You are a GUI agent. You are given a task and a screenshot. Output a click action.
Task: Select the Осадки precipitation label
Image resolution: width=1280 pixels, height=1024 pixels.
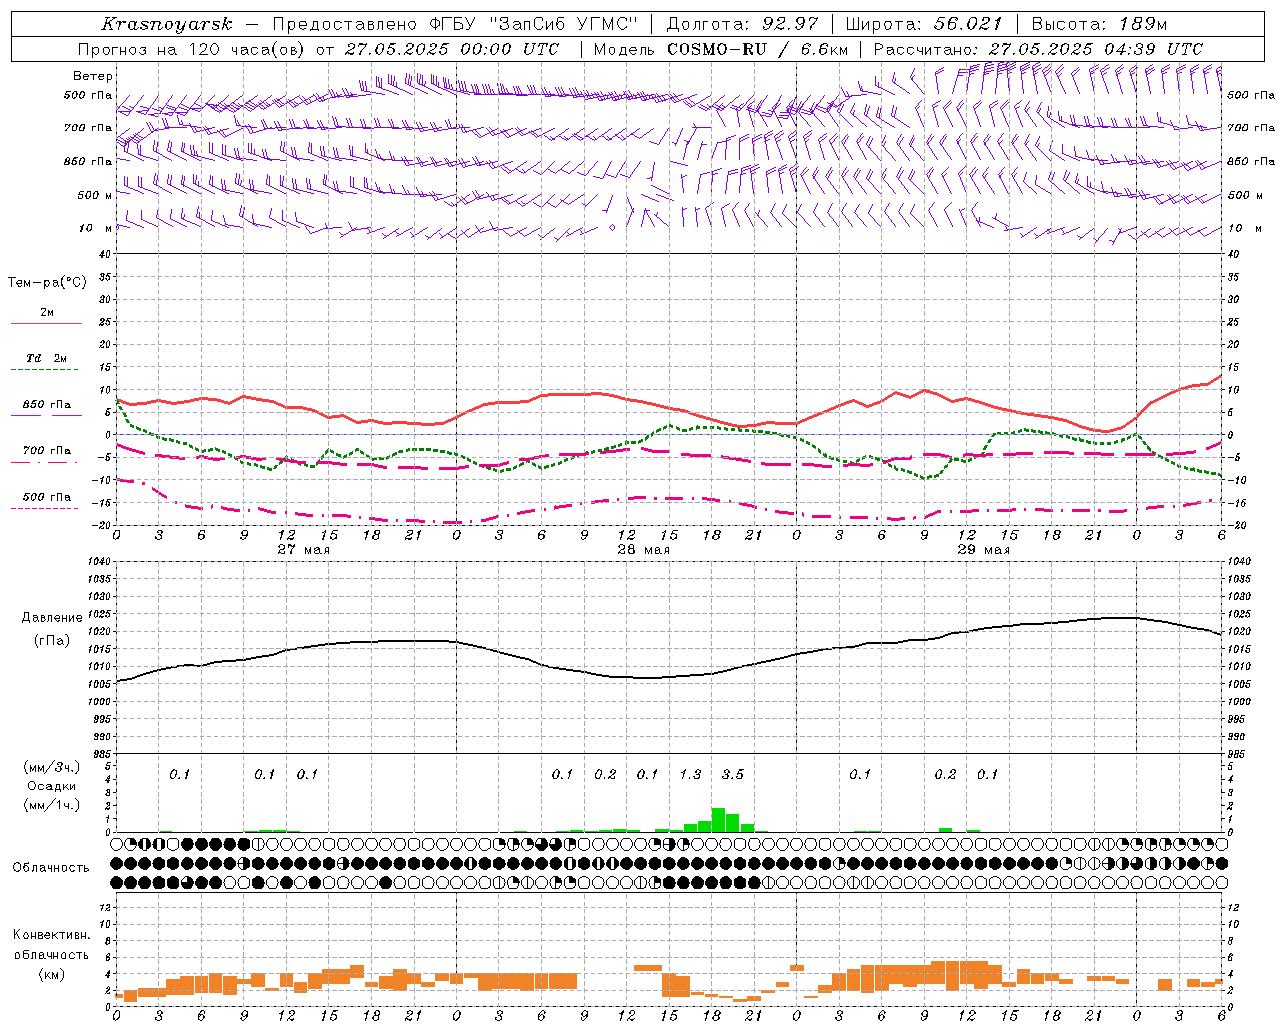coord(51,786)
